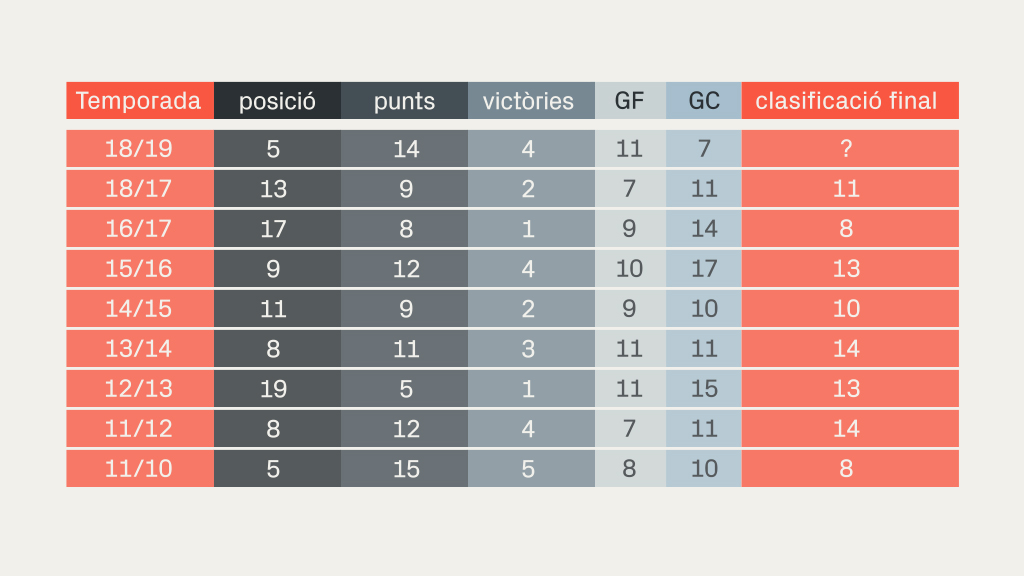Select the posició column header
Image resolution: width=1024 pixels, height=576 pixels.
(x=278, y=101)
